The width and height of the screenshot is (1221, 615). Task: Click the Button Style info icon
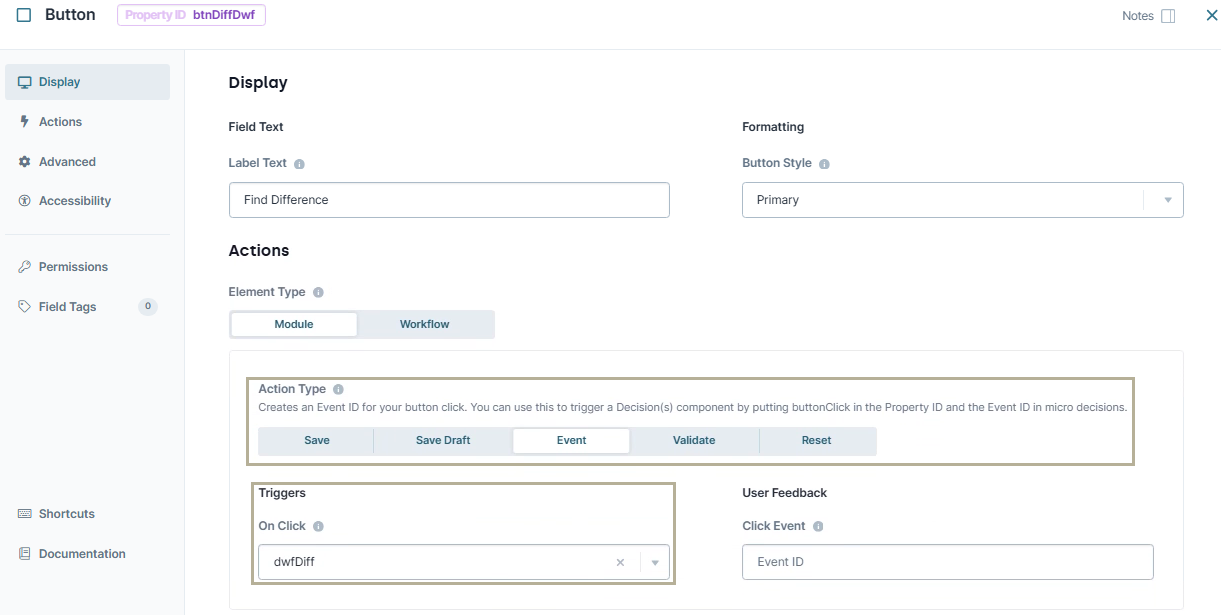[824, 164]
